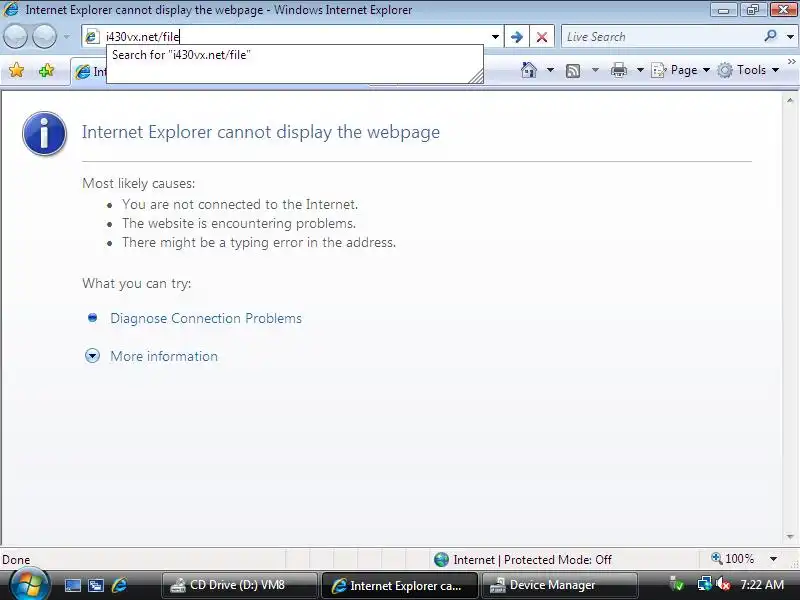Click the muted volume tray icon
The width and height of the screenshot is (800, 600).
click(723, 584)
